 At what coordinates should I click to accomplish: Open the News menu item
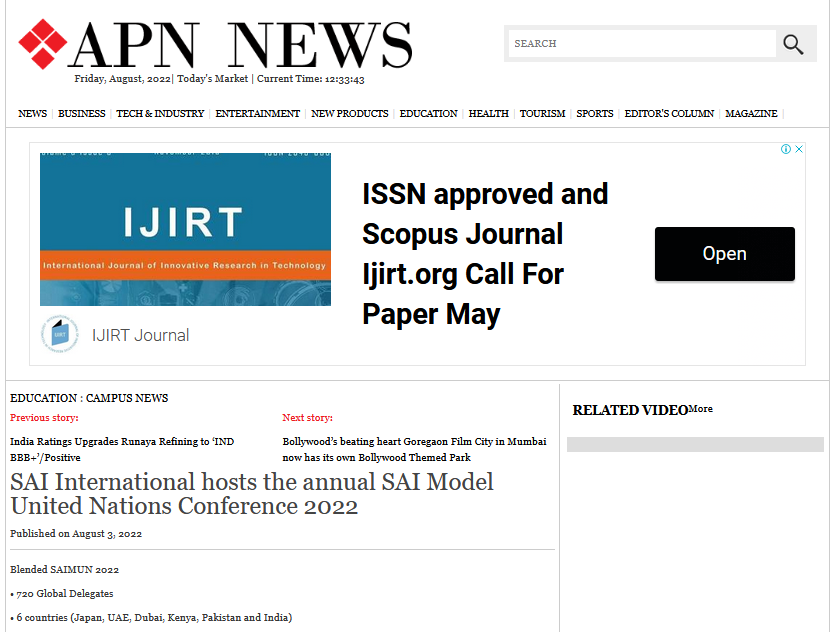32,114
